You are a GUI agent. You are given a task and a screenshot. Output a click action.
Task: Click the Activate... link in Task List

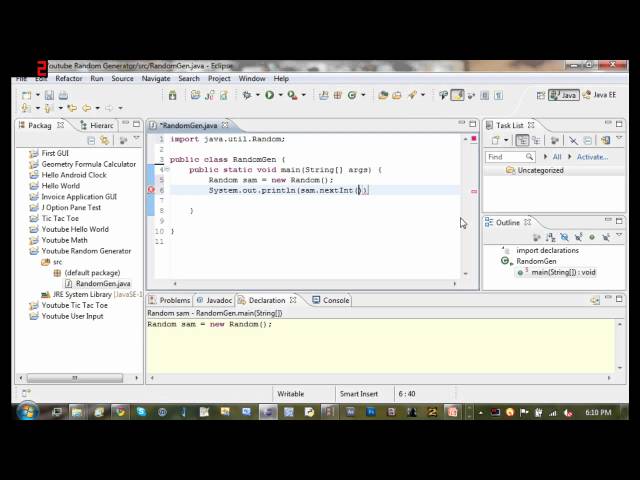click(x=592, y=157)
